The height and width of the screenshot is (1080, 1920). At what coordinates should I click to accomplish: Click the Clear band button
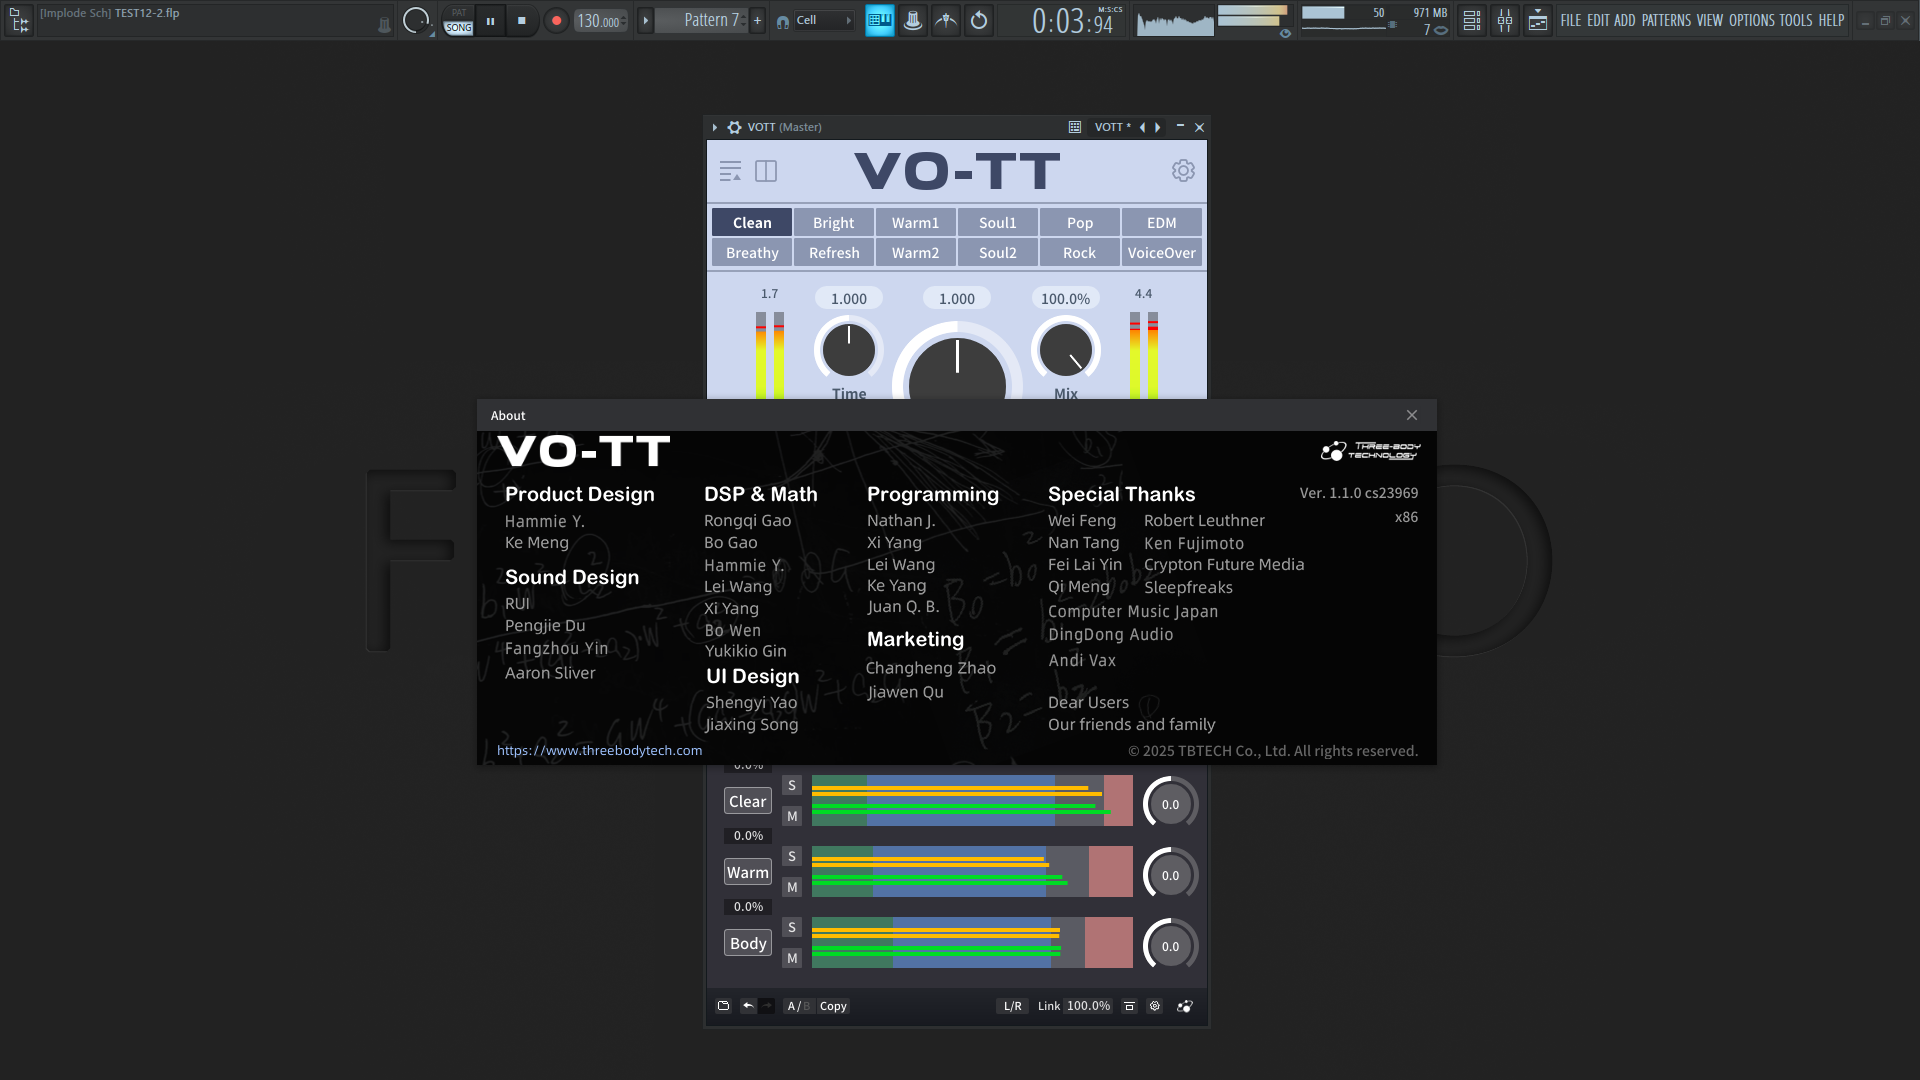(748, 801)
